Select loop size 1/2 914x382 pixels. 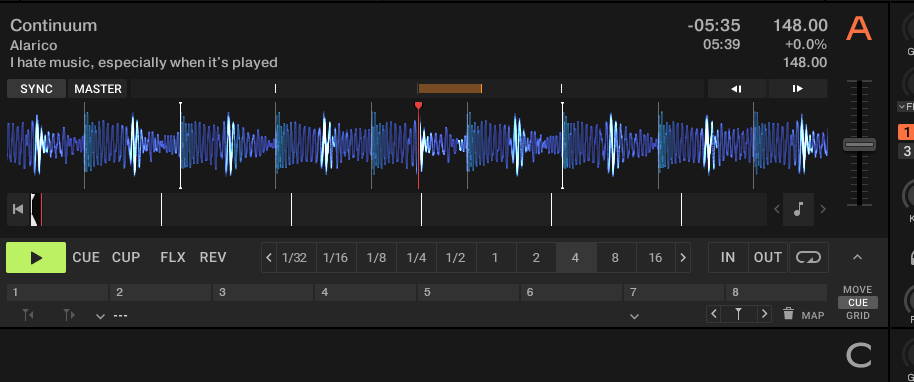tap(456, 258)
